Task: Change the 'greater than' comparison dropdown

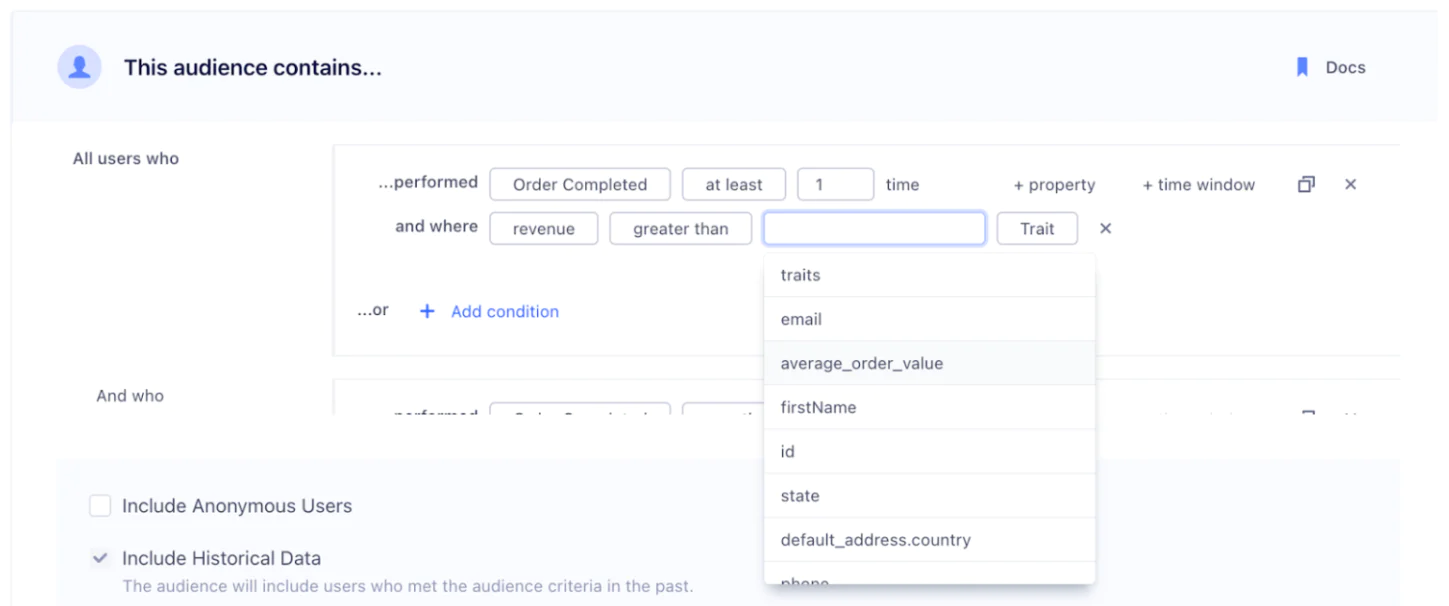Action: pos(680,228)
